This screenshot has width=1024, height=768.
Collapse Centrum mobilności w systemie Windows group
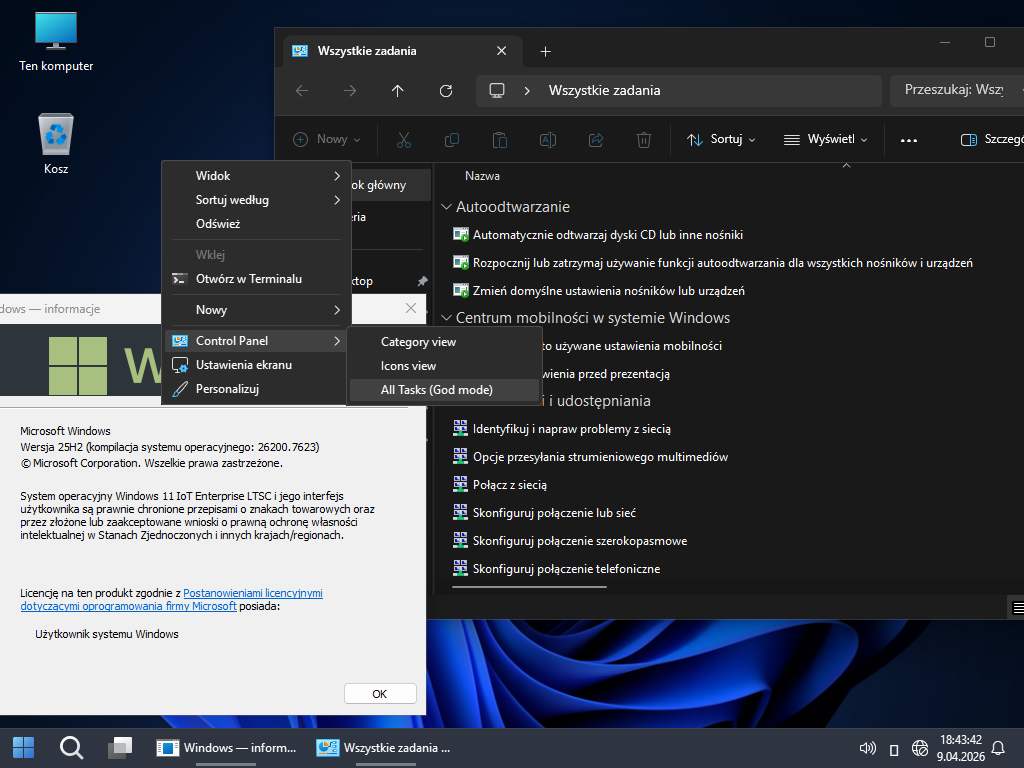(446, 318)
